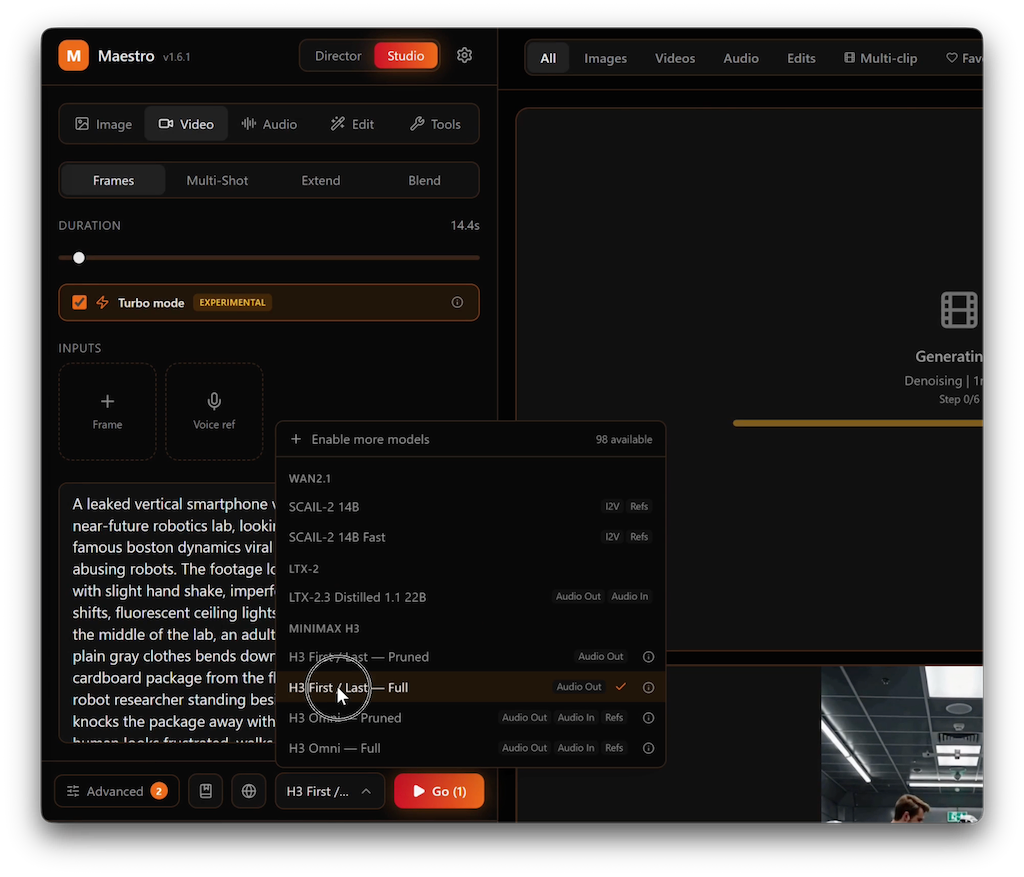Click the lightning bolt Turbo icon
The width and height of the screenshot is (1024, 877).
coord(103,302)
